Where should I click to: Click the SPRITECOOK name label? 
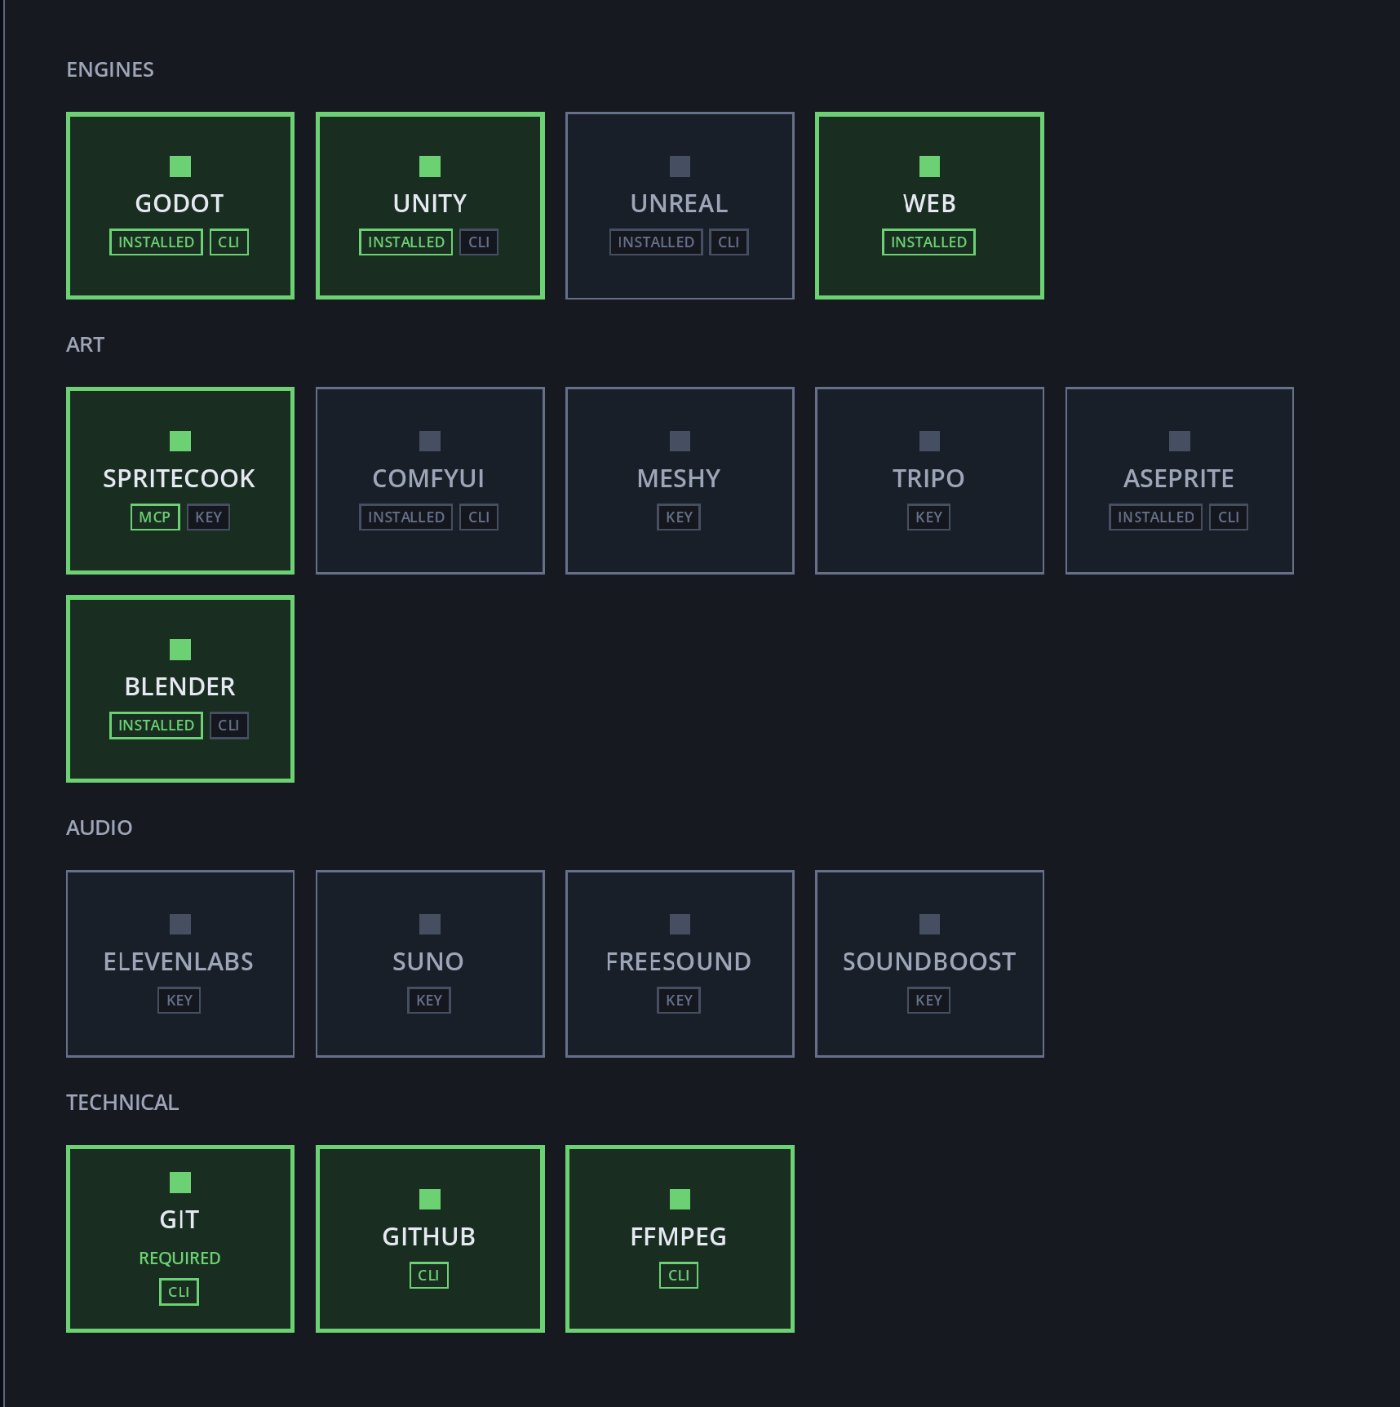pos(179,478)
